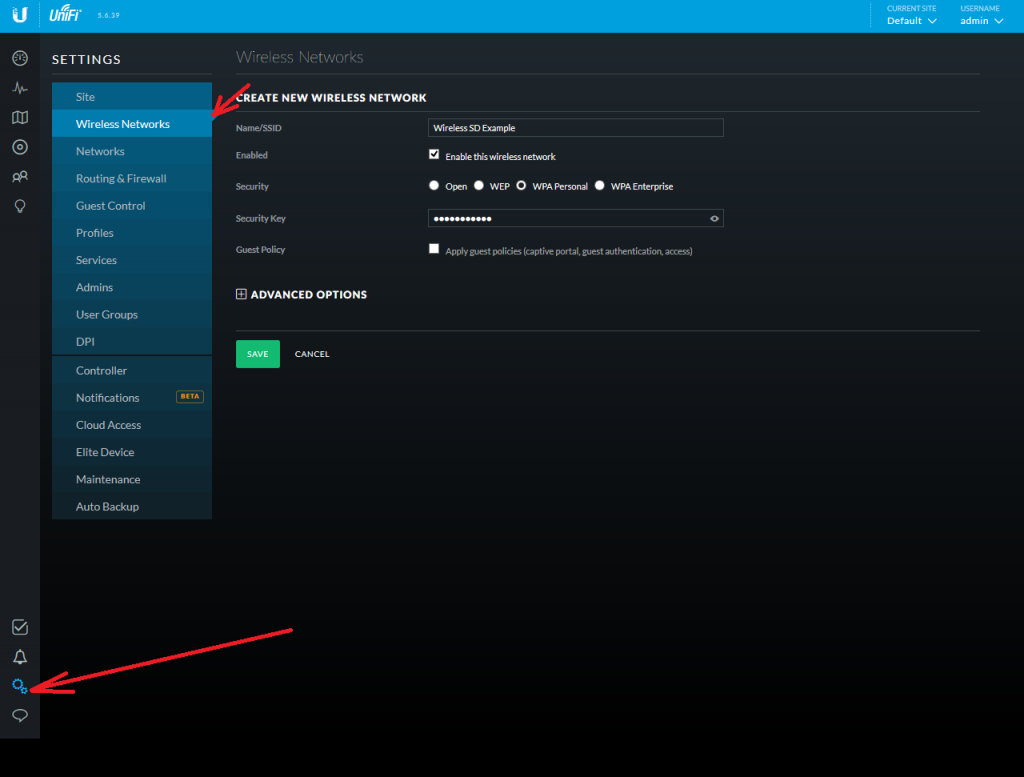This screenshot has width=1024, height=777.
Task: Open Networks settings page
Action: tap(132, 151)
